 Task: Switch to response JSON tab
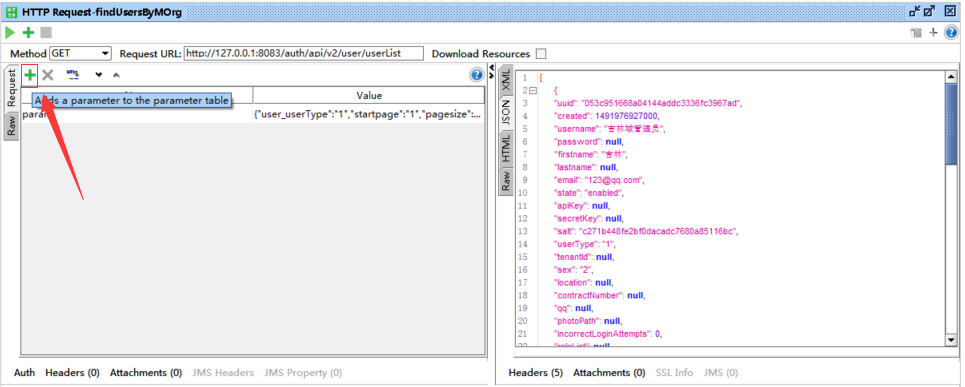[x=505, y=113]
